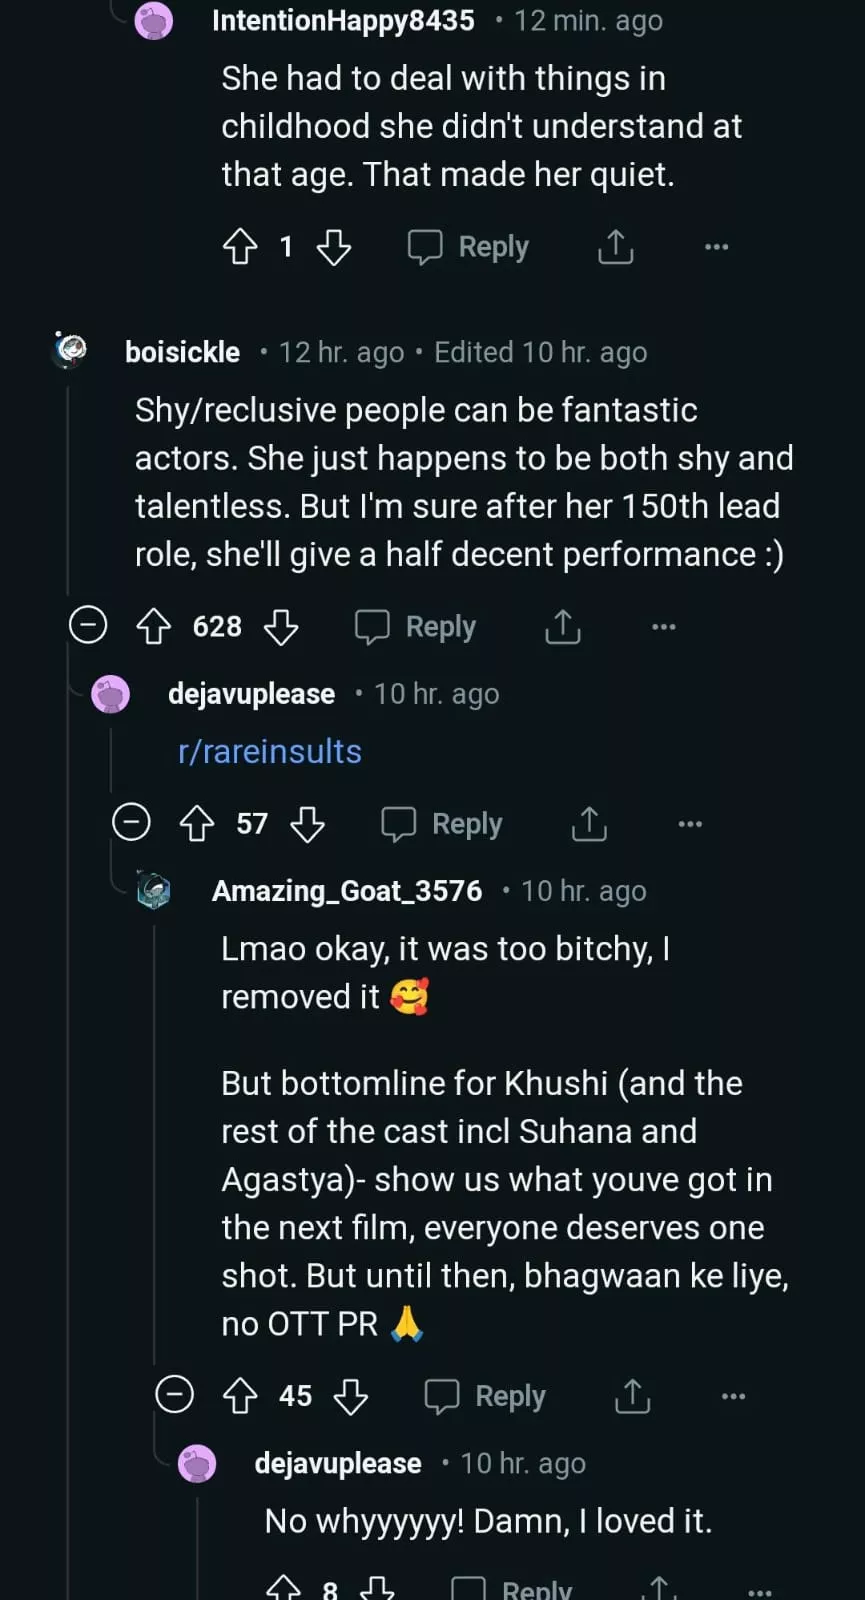Reply to boisickle's comment
The height and width of the screenshot is (1600, 865).
[416, 627]
